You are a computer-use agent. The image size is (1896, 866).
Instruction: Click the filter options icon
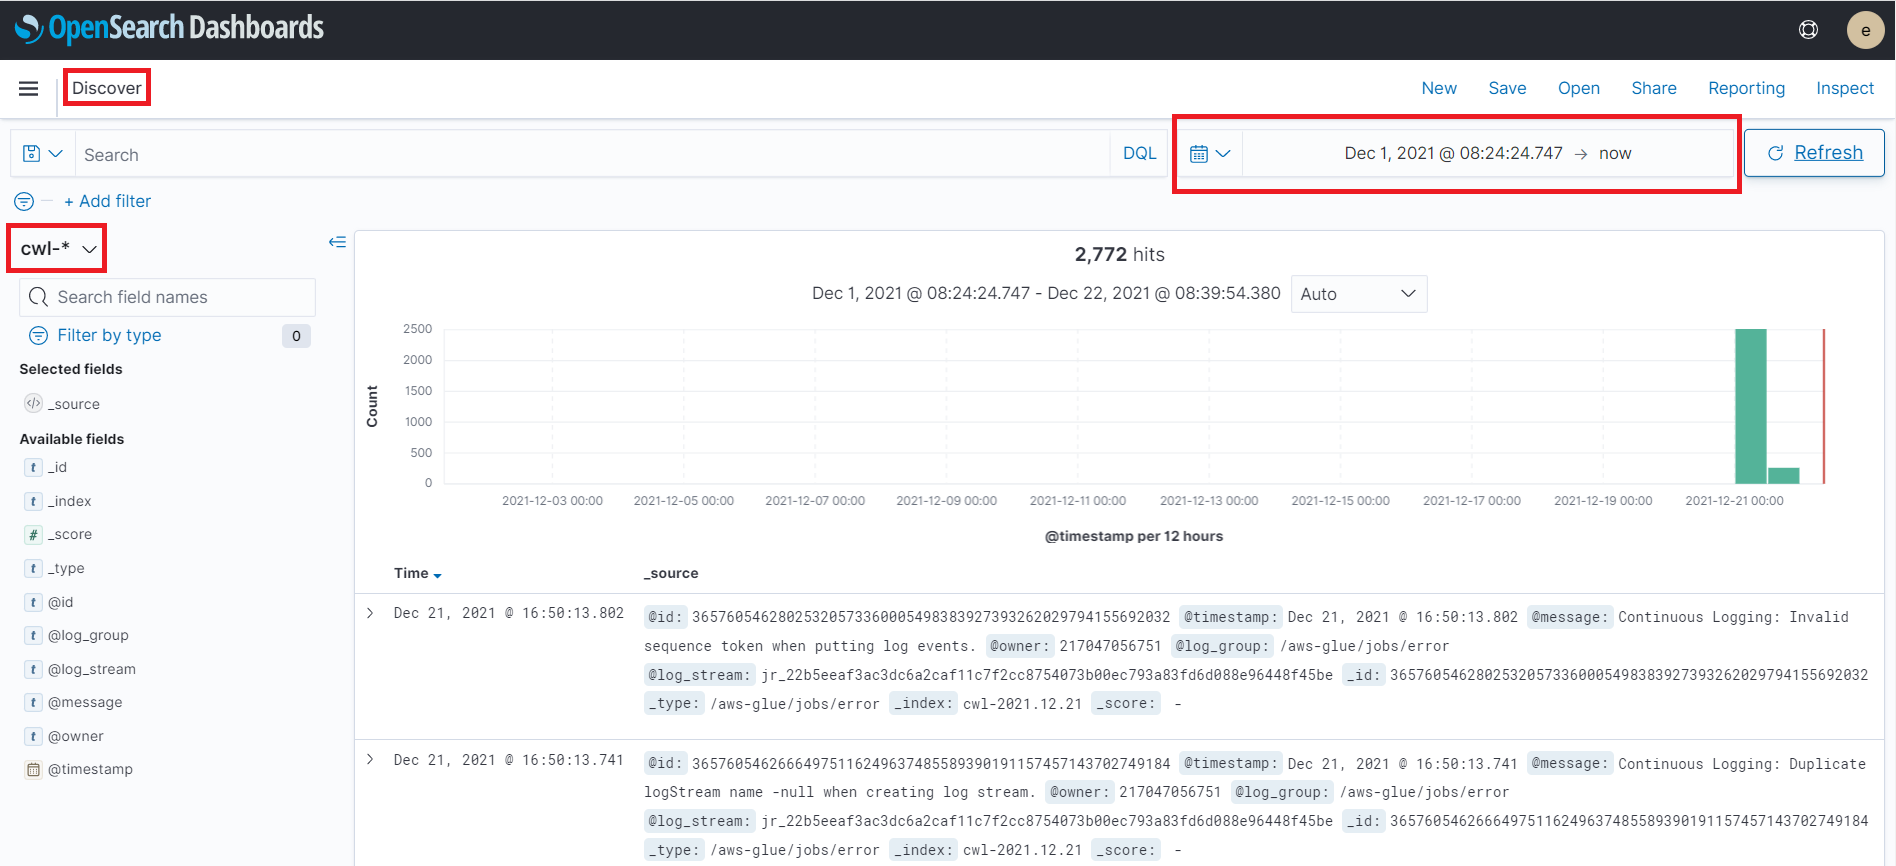pyautogui.click(x=24, y=201)
